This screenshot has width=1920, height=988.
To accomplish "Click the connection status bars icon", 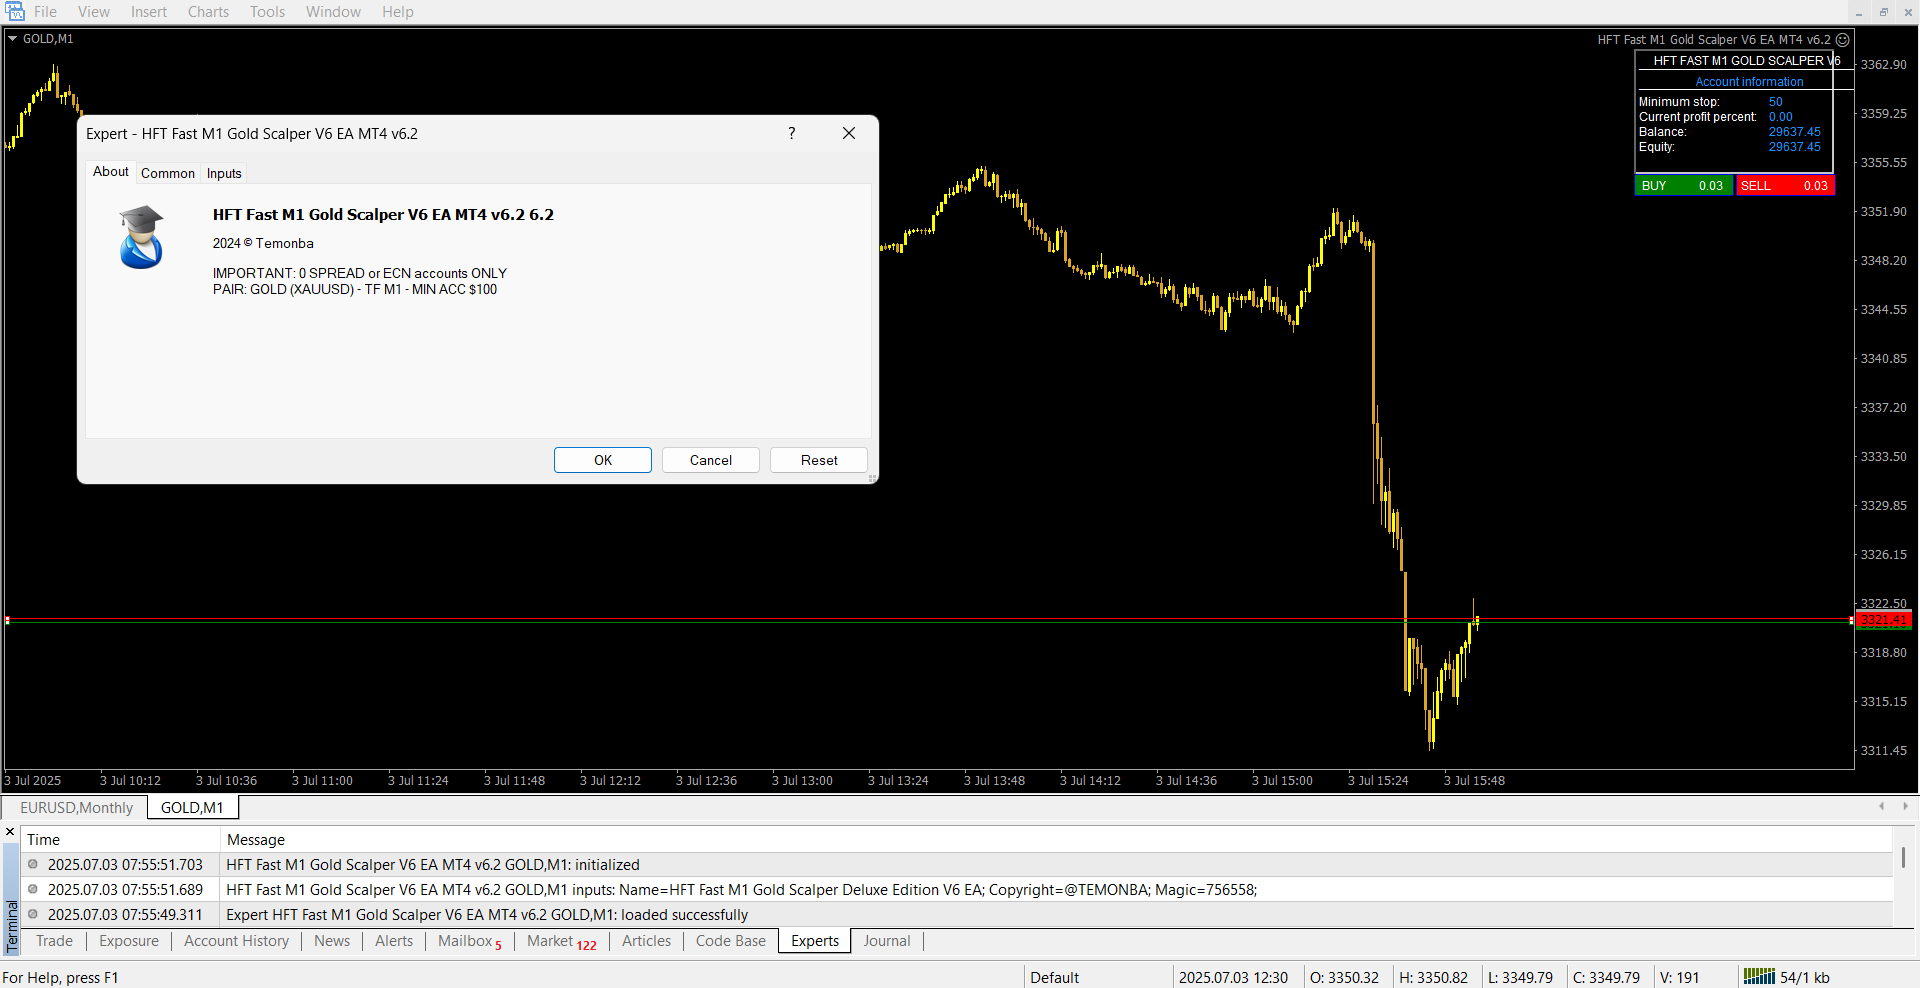I will (1759, 977).
